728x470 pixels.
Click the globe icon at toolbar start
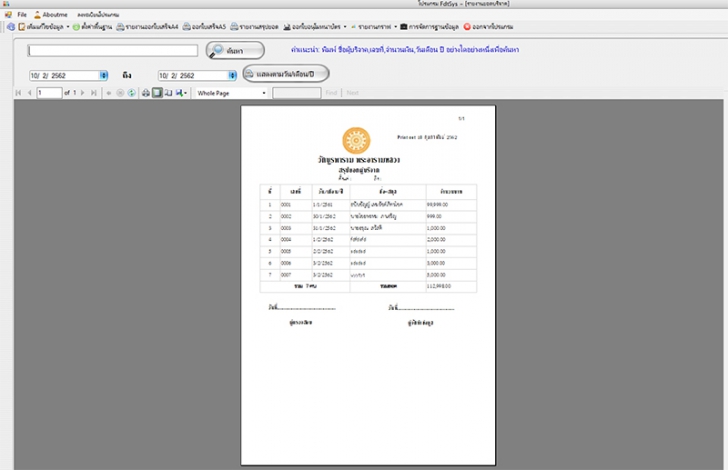(x=11, y=27)
